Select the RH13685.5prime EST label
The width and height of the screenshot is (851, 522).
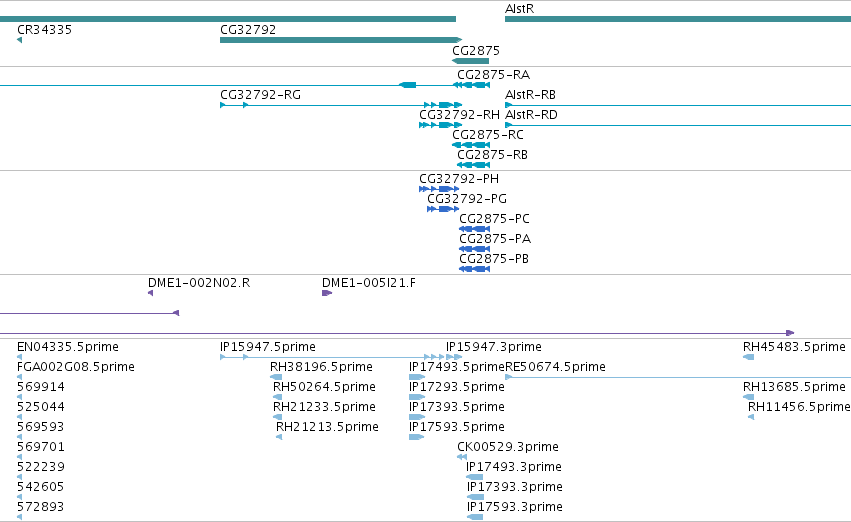click(795, 387)
